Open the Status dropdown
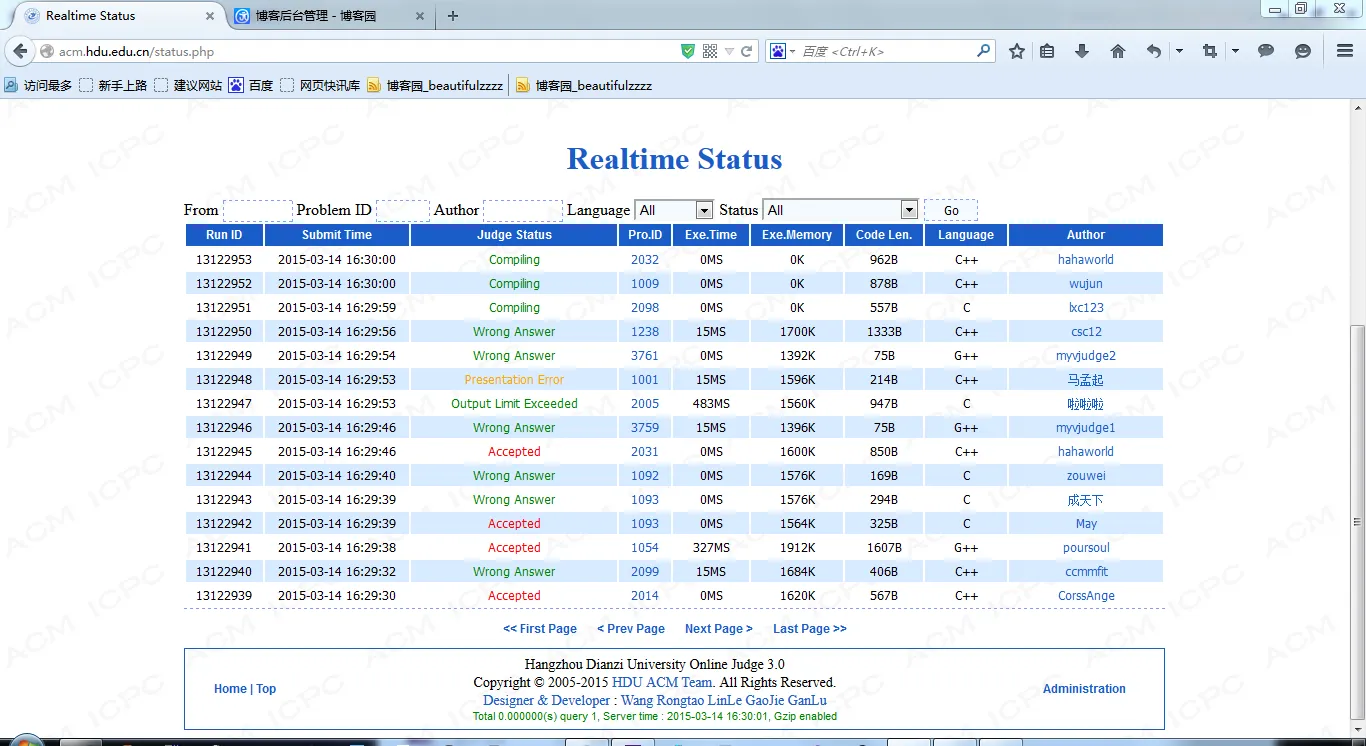This screenshot has width=1366, height=746. [840, 210]
